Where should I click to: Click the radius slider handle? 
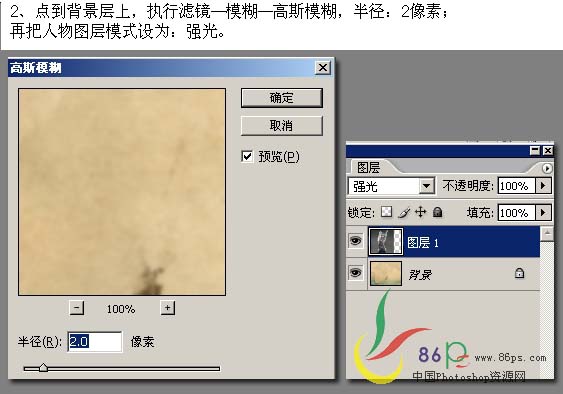tap(43, 367)
